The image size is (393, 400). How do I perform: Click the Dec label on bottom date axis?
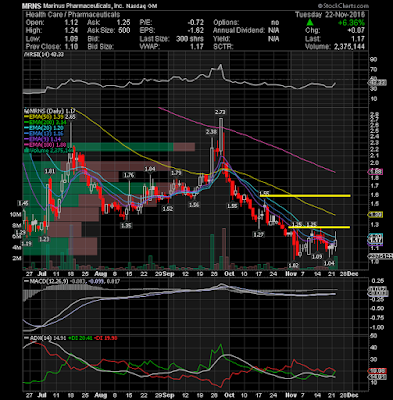tap(352, 395)
